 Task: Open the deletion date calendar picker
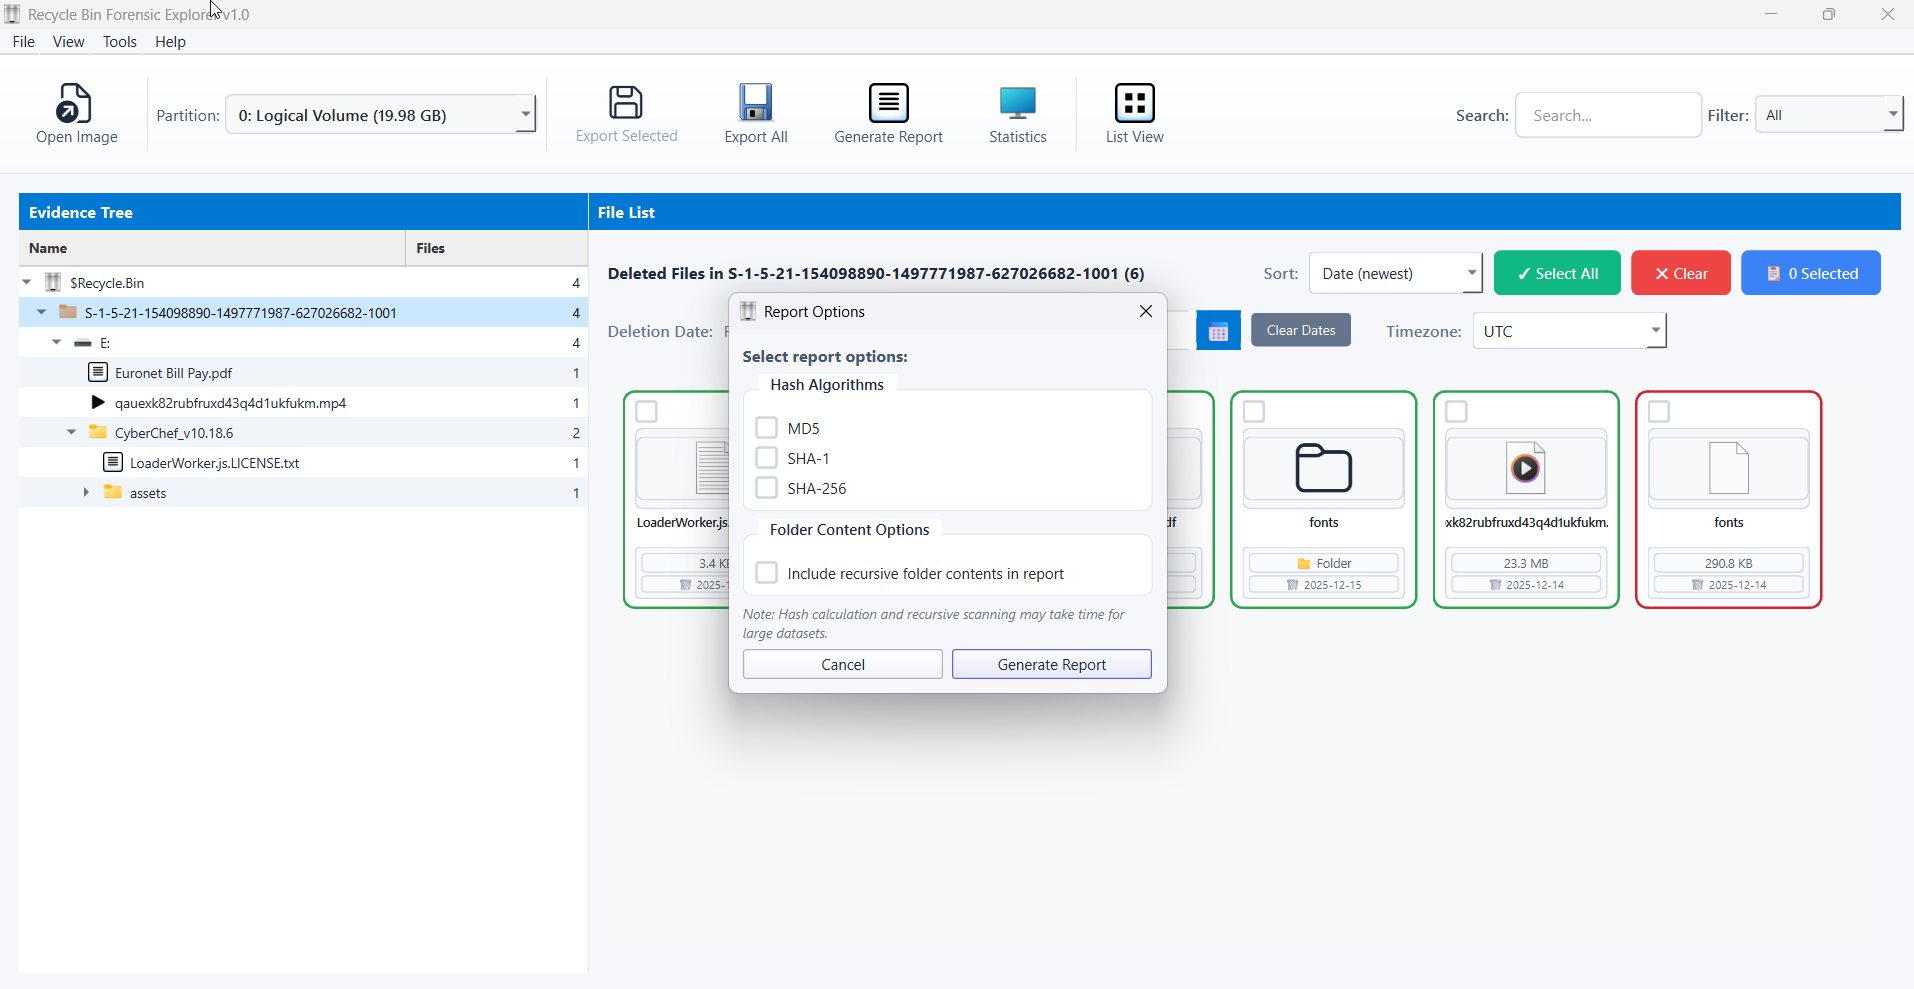pos(1218,331)
